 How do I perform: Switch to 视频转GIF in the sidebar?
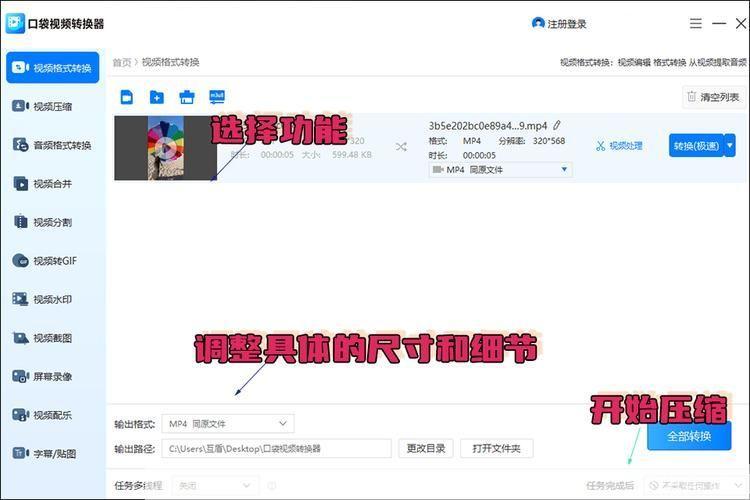click(x=53, y=261)
